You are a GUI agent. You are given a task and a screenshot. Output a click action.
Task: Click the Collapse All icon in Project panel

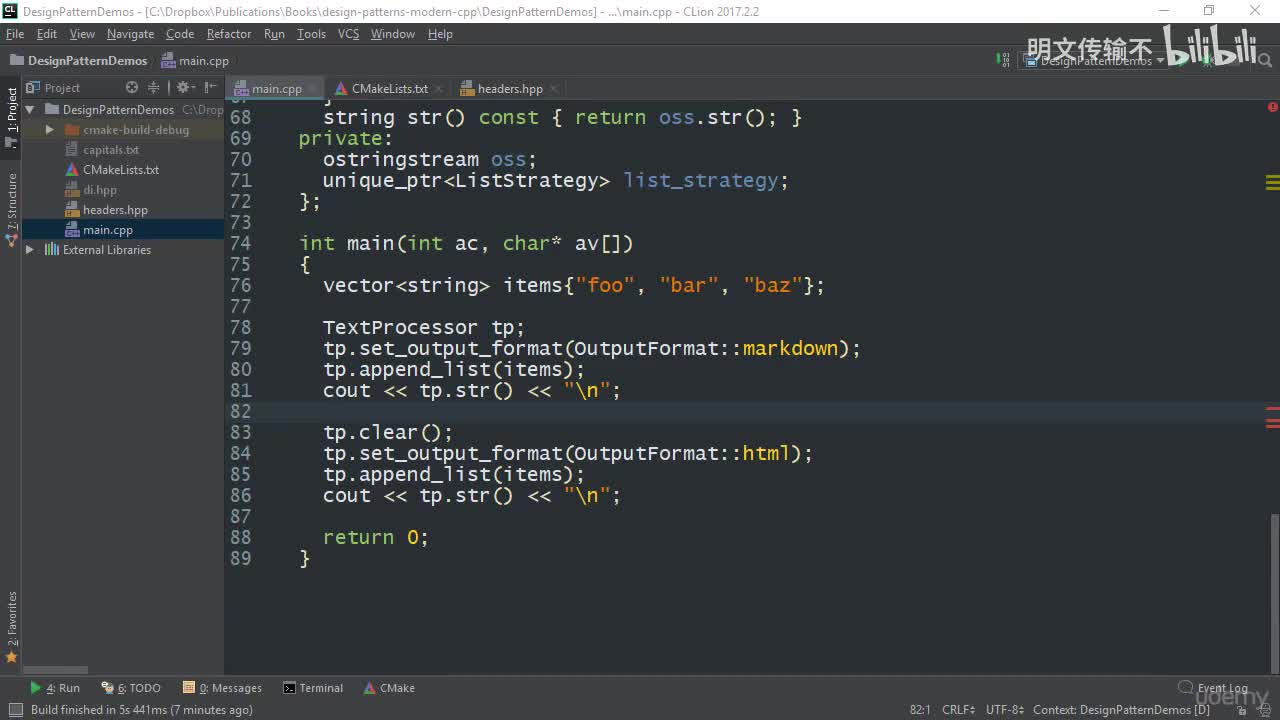(153, 88)
